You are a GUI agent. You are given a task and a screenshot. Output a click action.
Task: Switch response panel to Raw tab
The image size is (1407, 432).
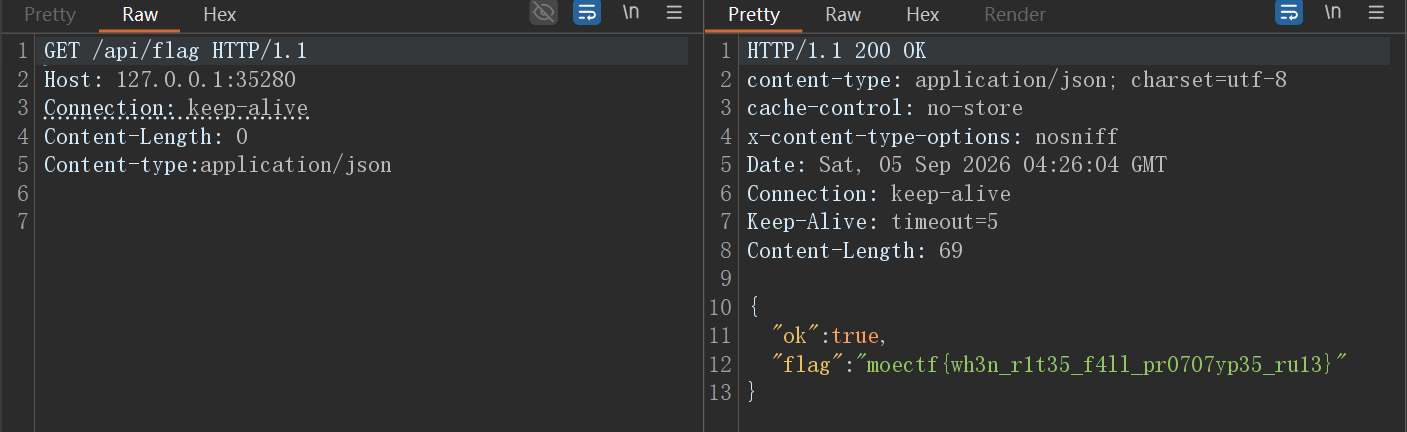[x=843, y=15]
